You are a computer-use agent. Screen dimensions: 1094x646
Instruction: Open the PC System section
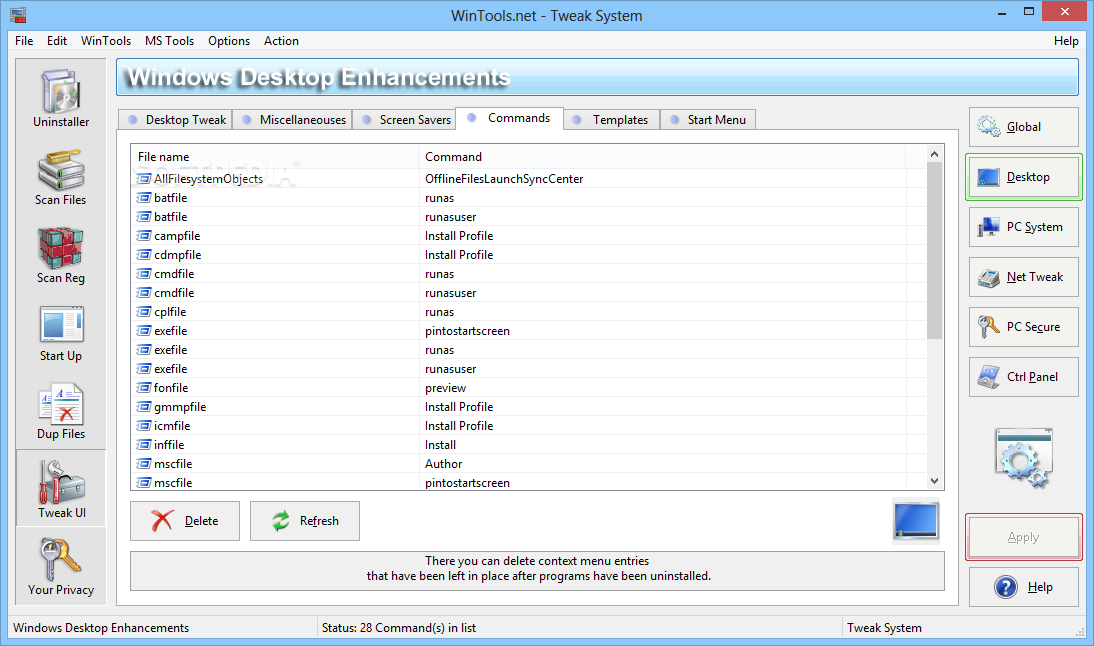[1024, 227]
